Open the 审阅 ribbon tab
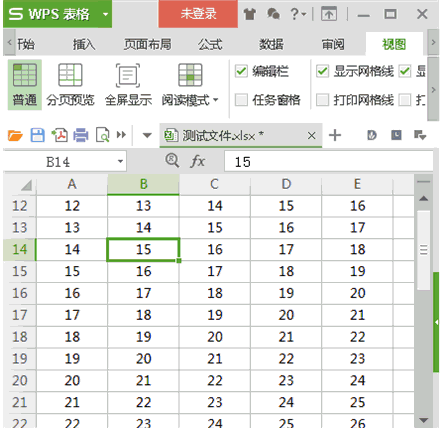 [333, 44]
